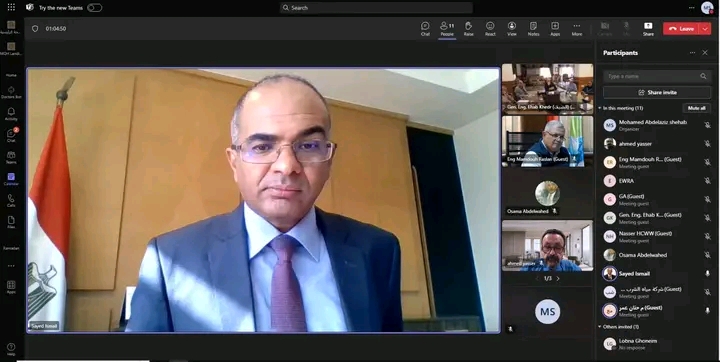720x362 pixels.
Task: Open Activity in the left sidebar
Action: pos(11,114)
